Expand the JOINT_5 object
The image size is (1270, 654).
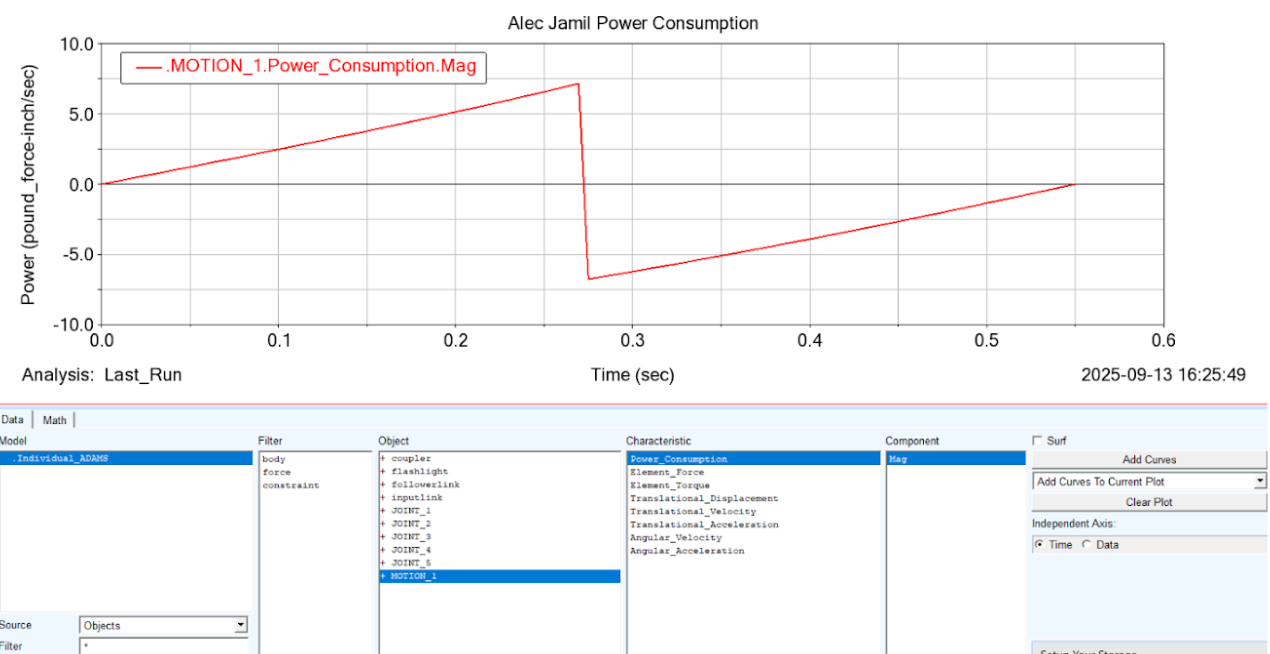[x=383, y=563]
